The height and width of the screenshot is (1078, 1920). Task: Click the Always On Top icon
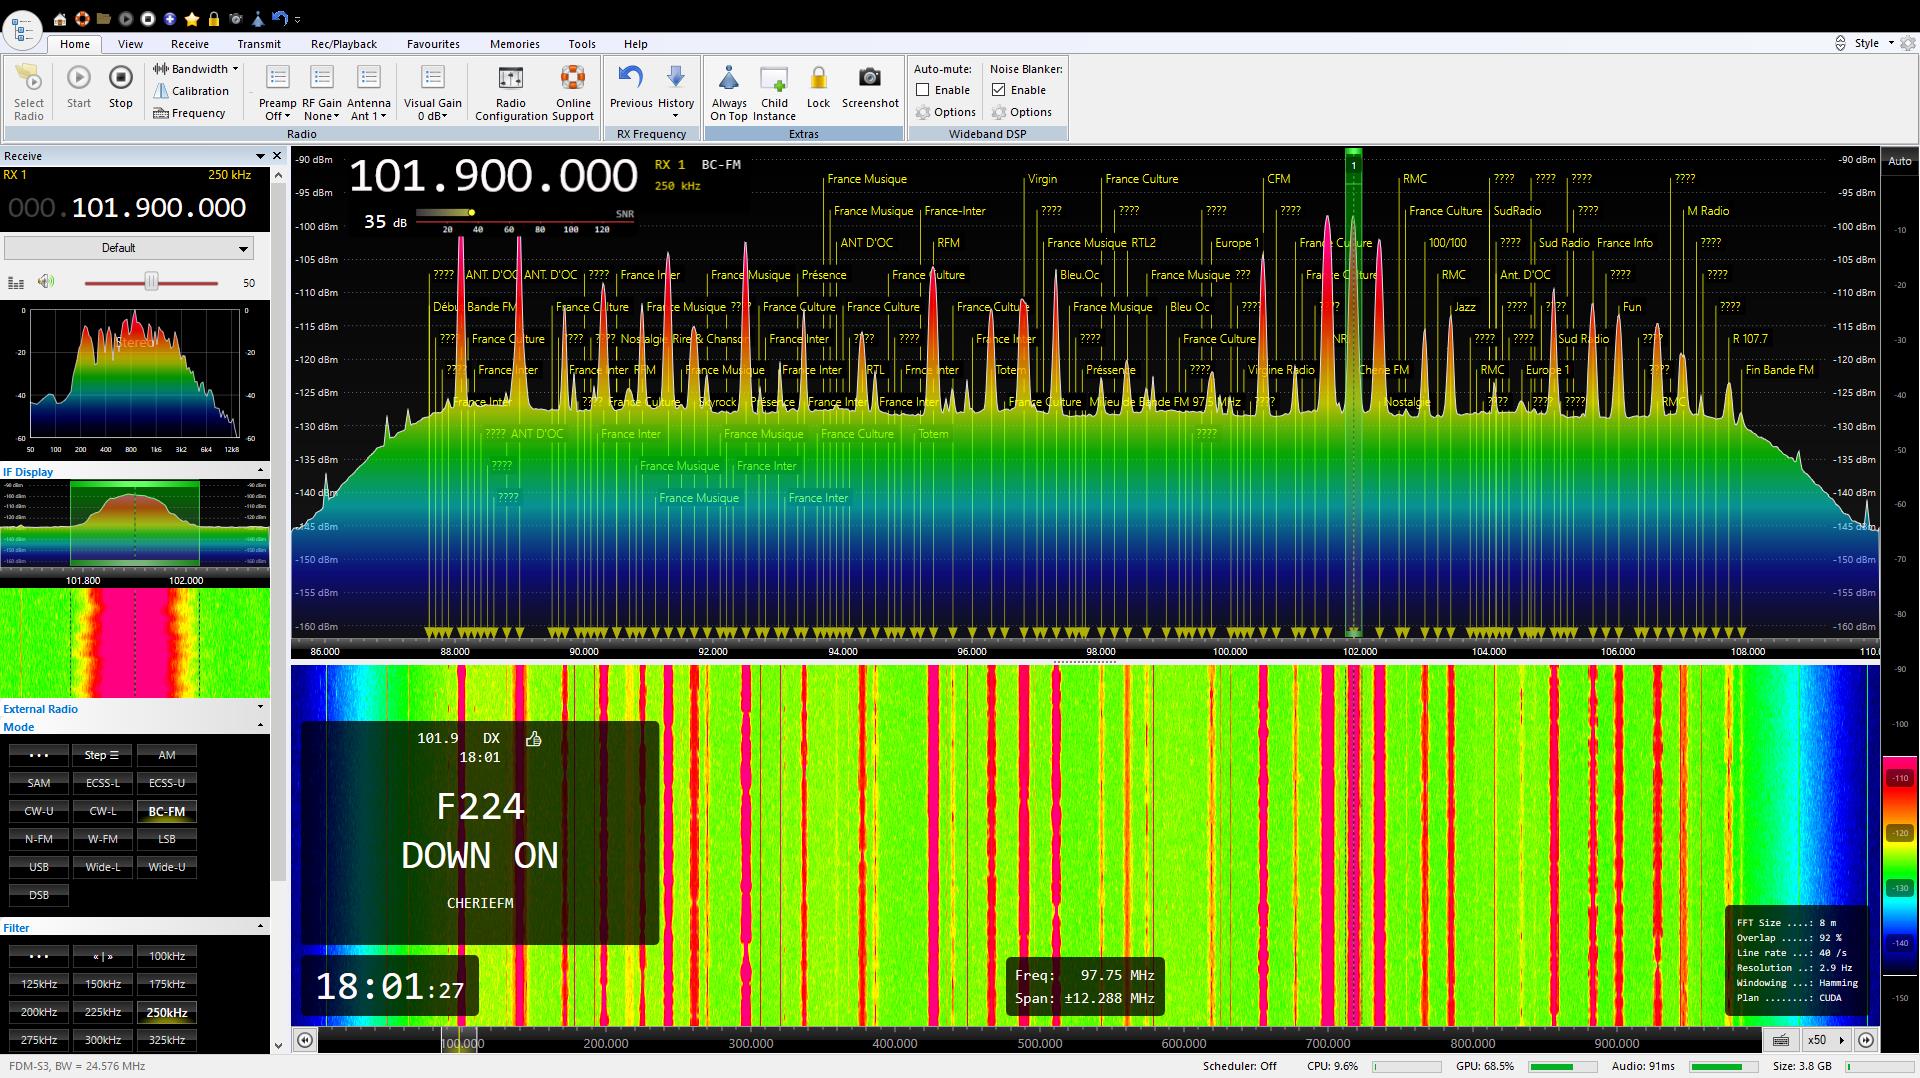pos(729,79)
